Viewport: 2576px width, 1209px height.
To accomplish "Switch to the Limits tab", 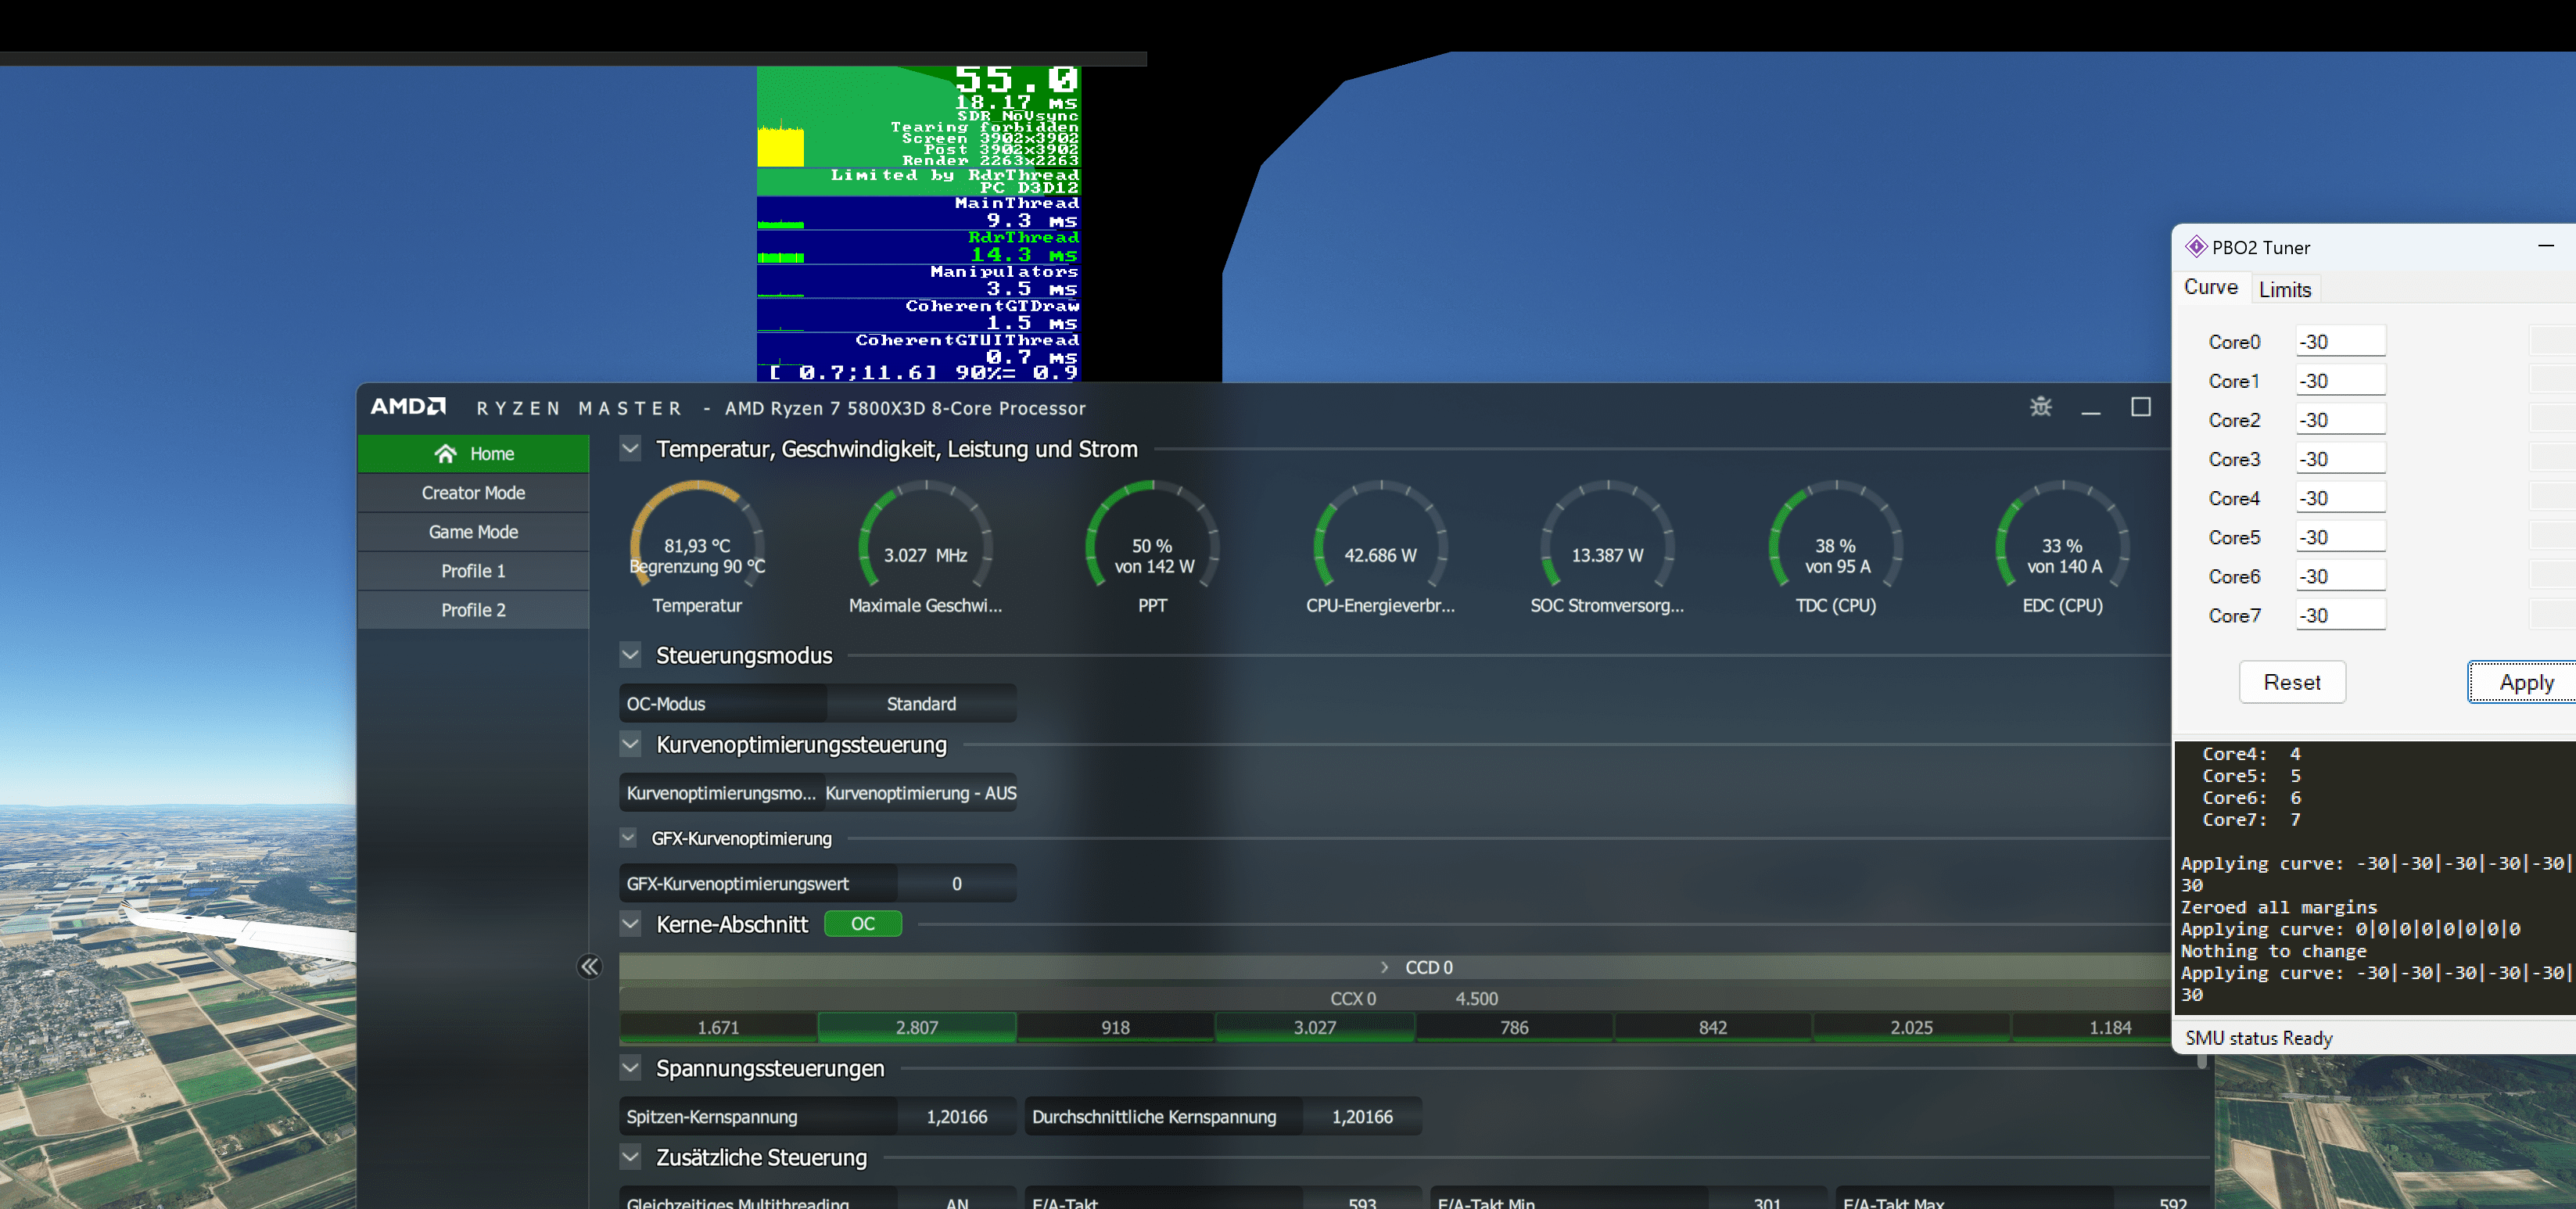I will click(x=2284, y=290).
